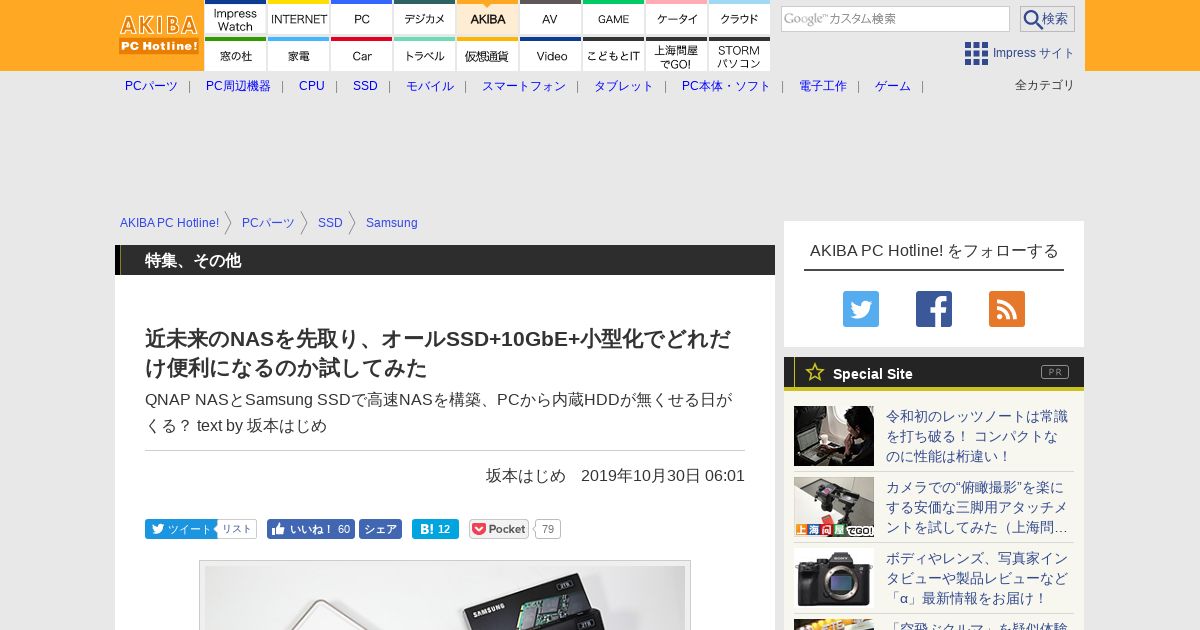
Task: Click the Twitter リスト button
Action: (237, 529)
